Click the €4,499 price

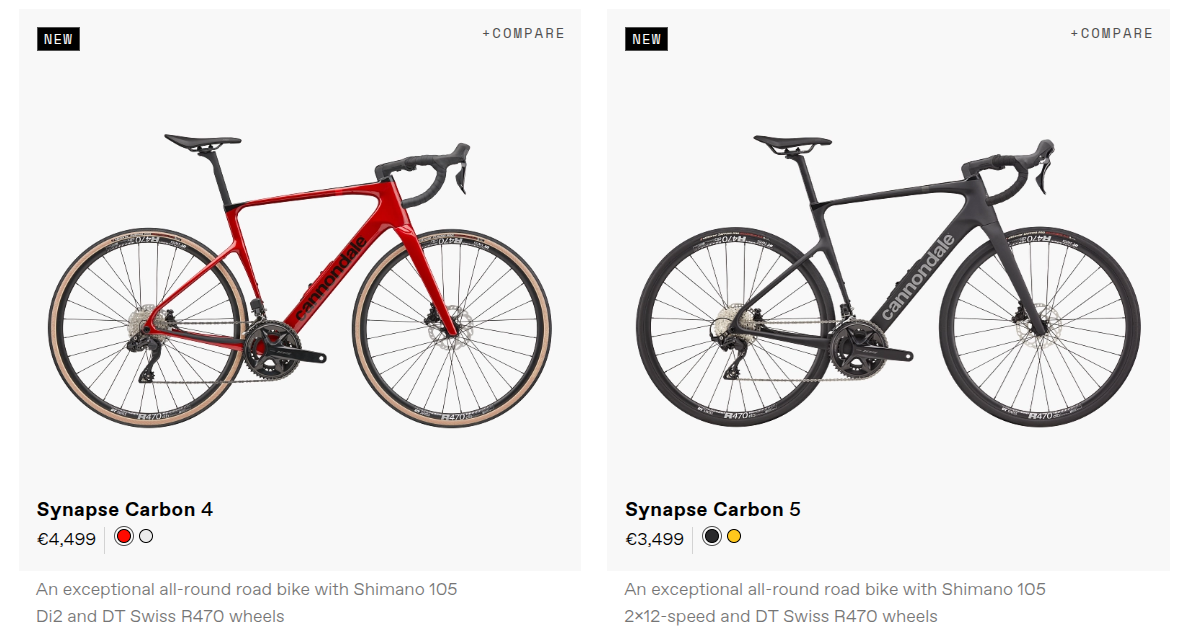click(67, 540)
